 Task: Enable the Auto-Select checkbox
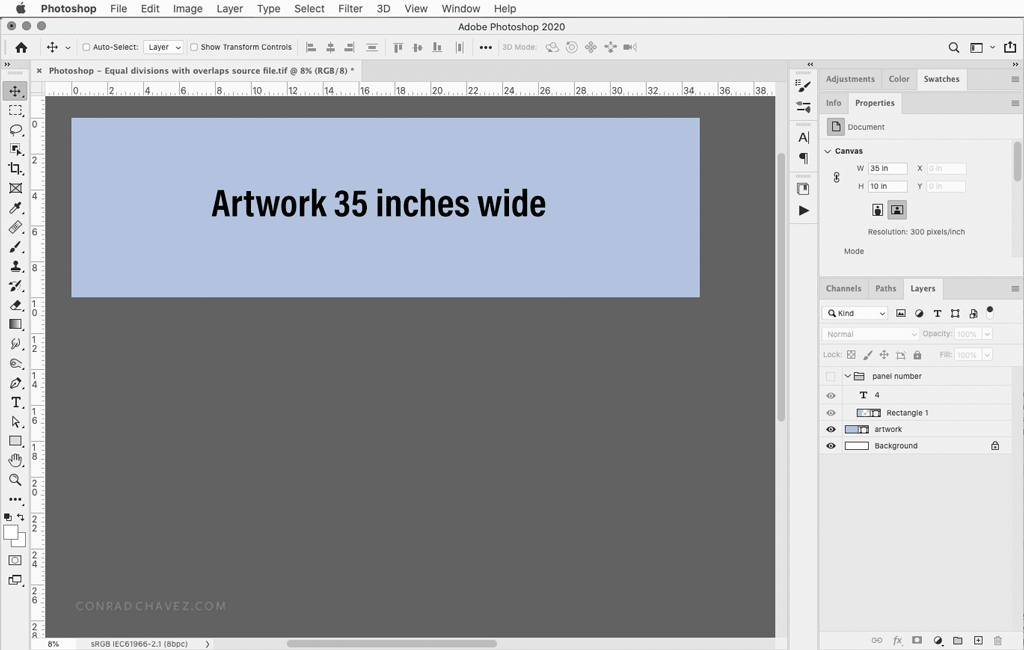86,47
